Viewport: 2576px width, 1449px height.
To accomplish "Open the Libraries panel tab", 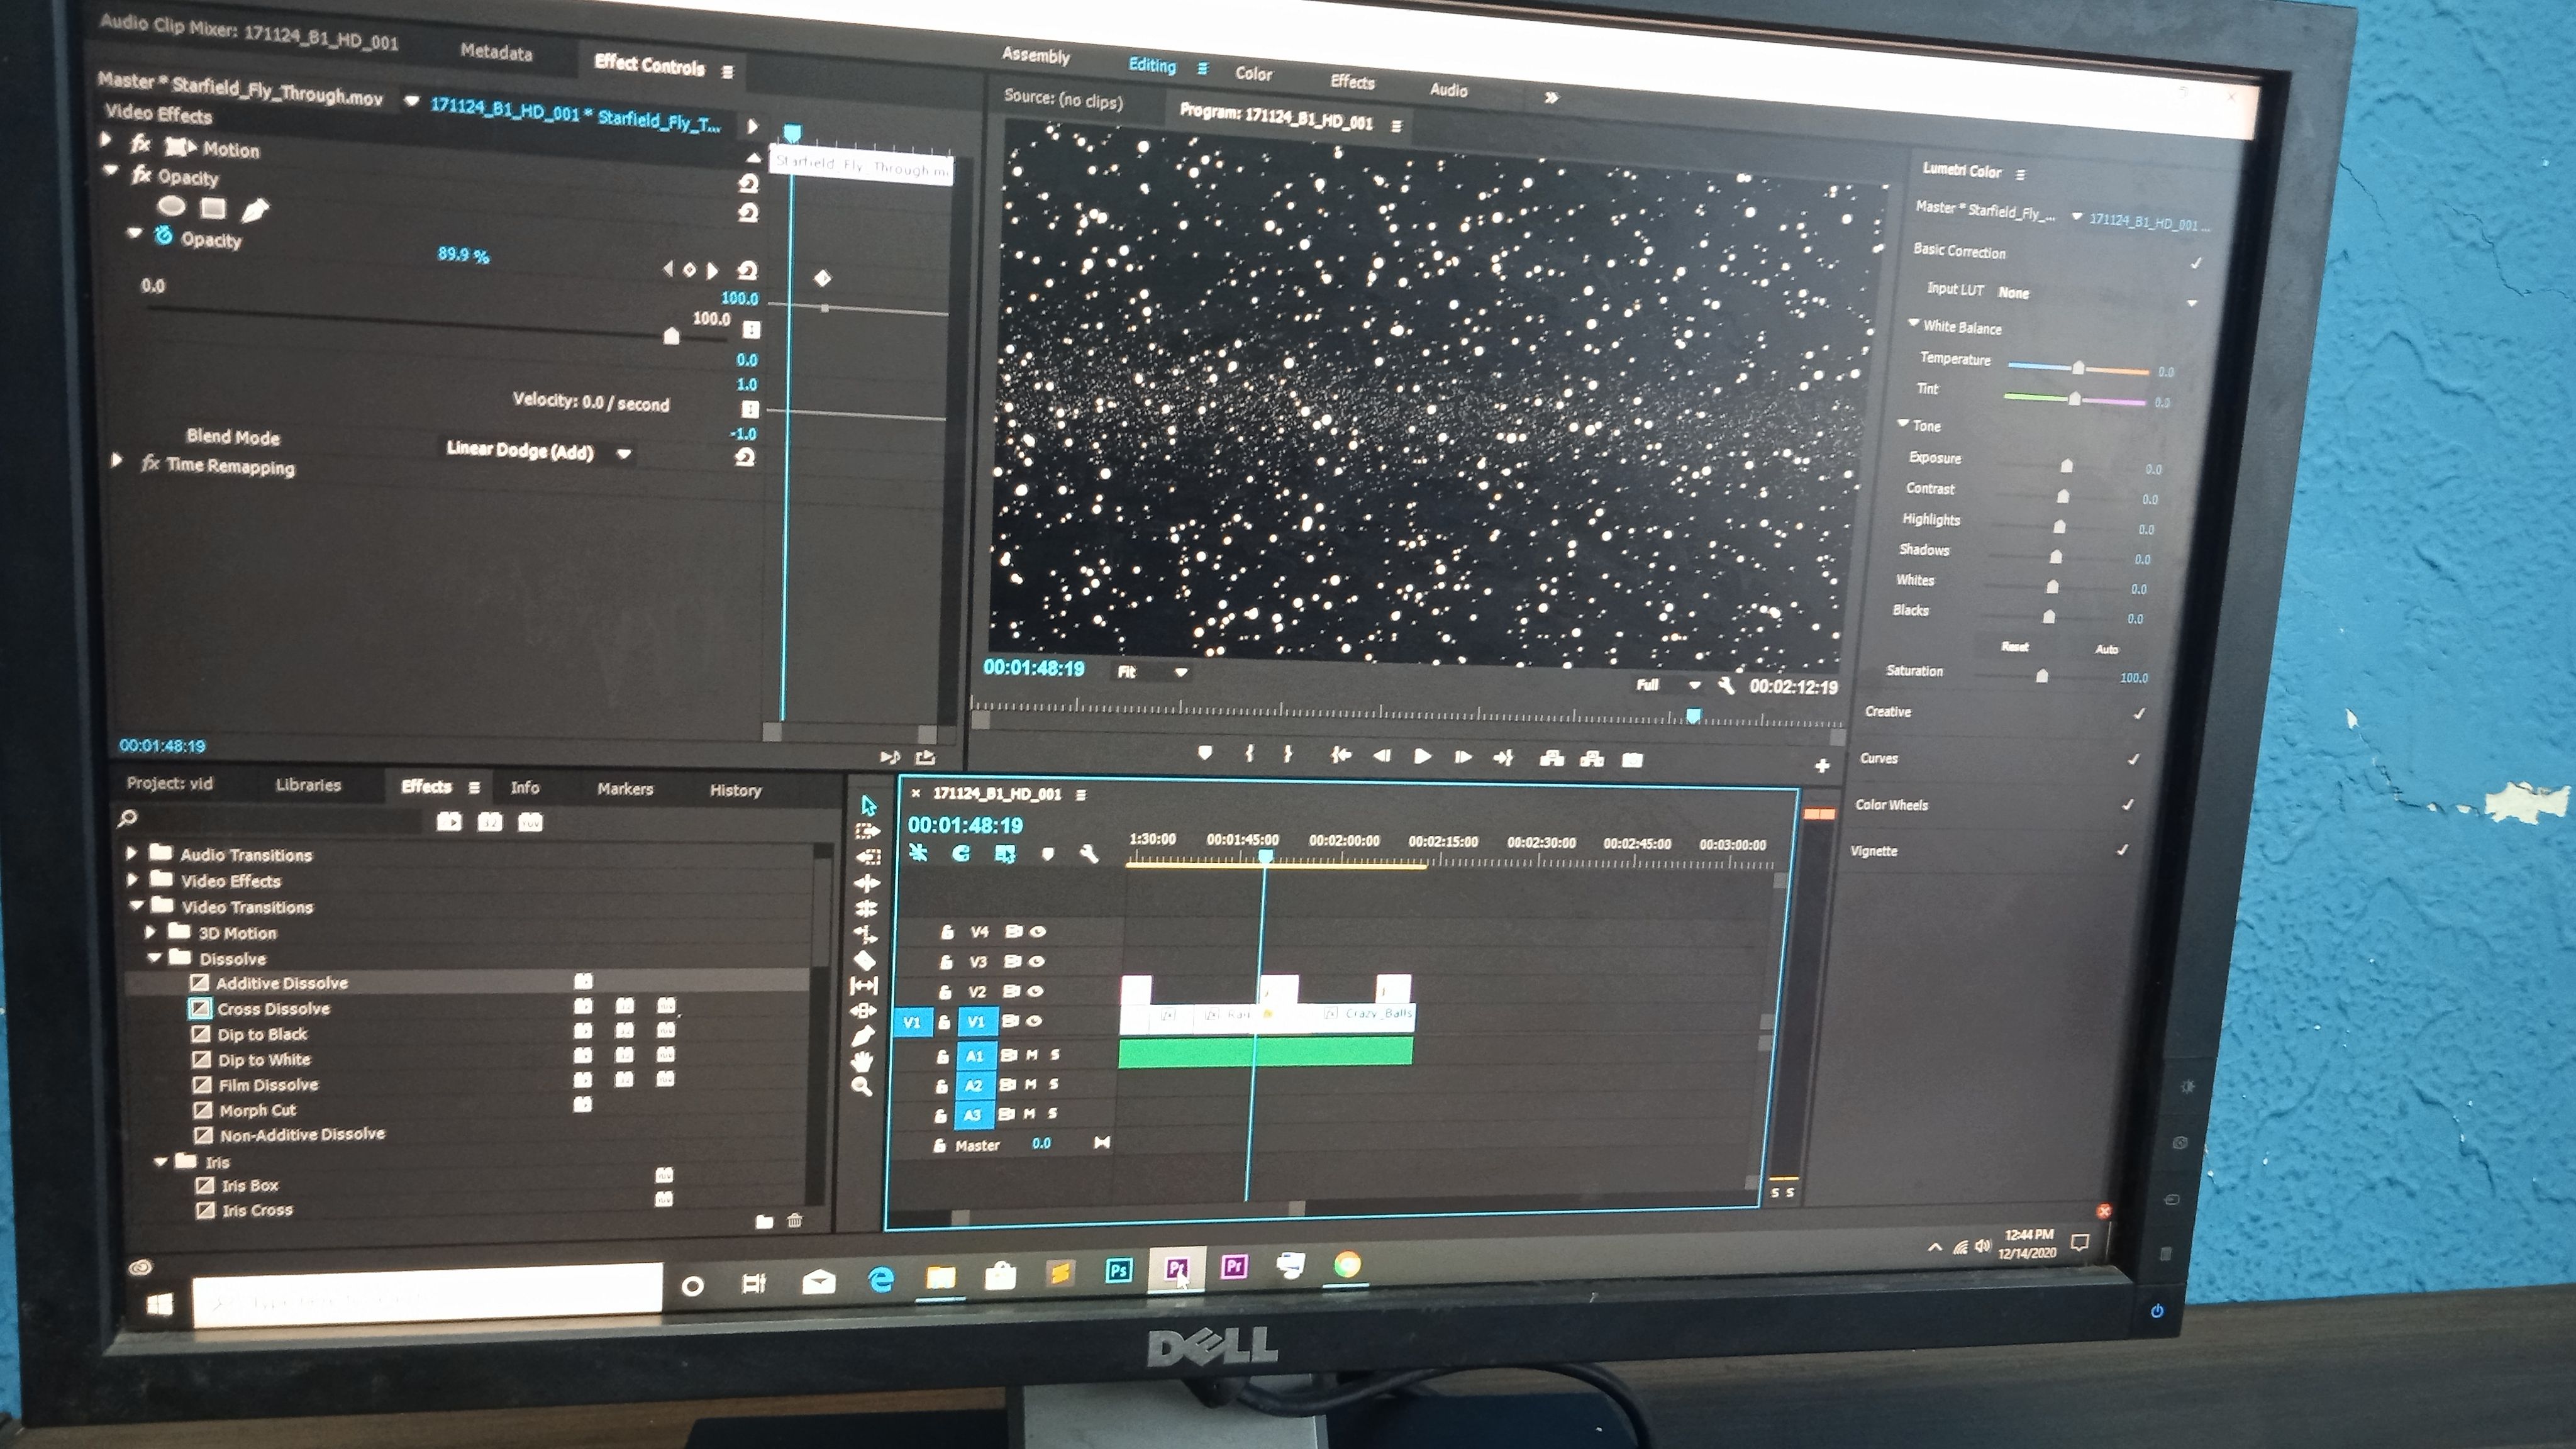I will (308, 785).
